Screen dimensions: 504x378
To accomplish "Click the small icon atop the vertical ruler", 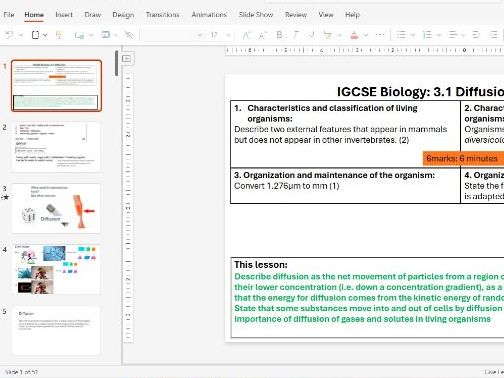I will (x=127, y=59).
